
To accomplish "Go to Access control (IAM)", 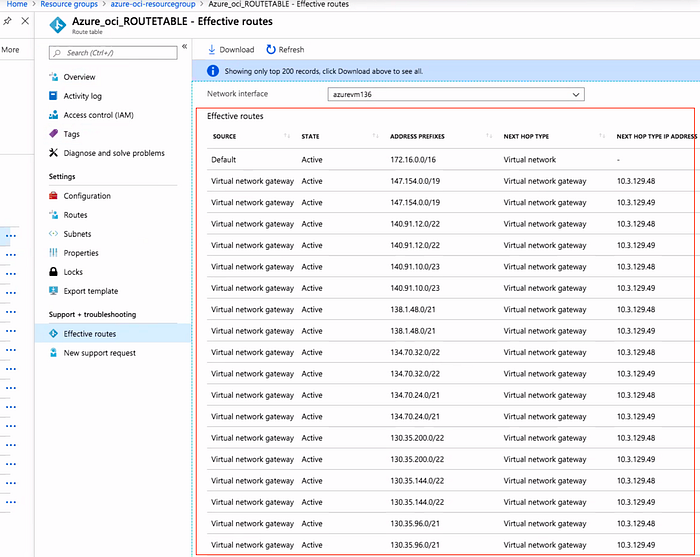I will tap(99, 115).
